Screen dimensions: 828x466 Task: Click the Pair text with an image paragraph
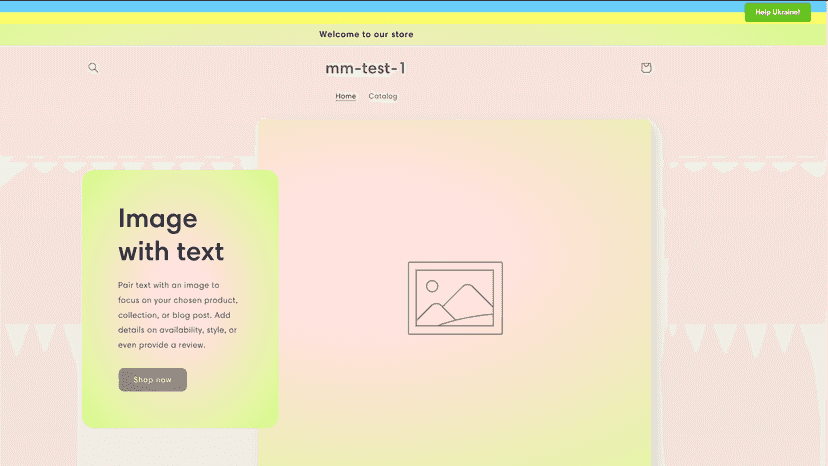point(178,315)
